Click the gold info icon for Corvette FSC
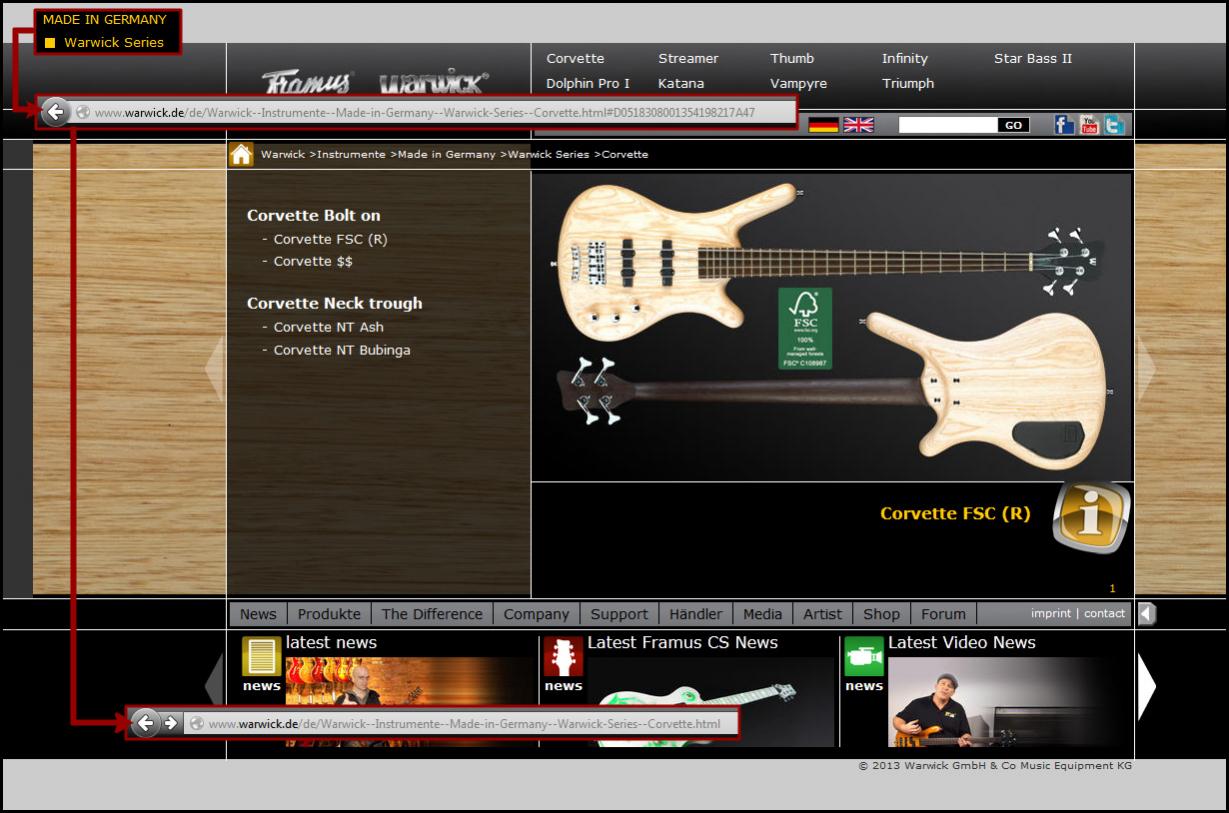 click(x=1091, y=517)
